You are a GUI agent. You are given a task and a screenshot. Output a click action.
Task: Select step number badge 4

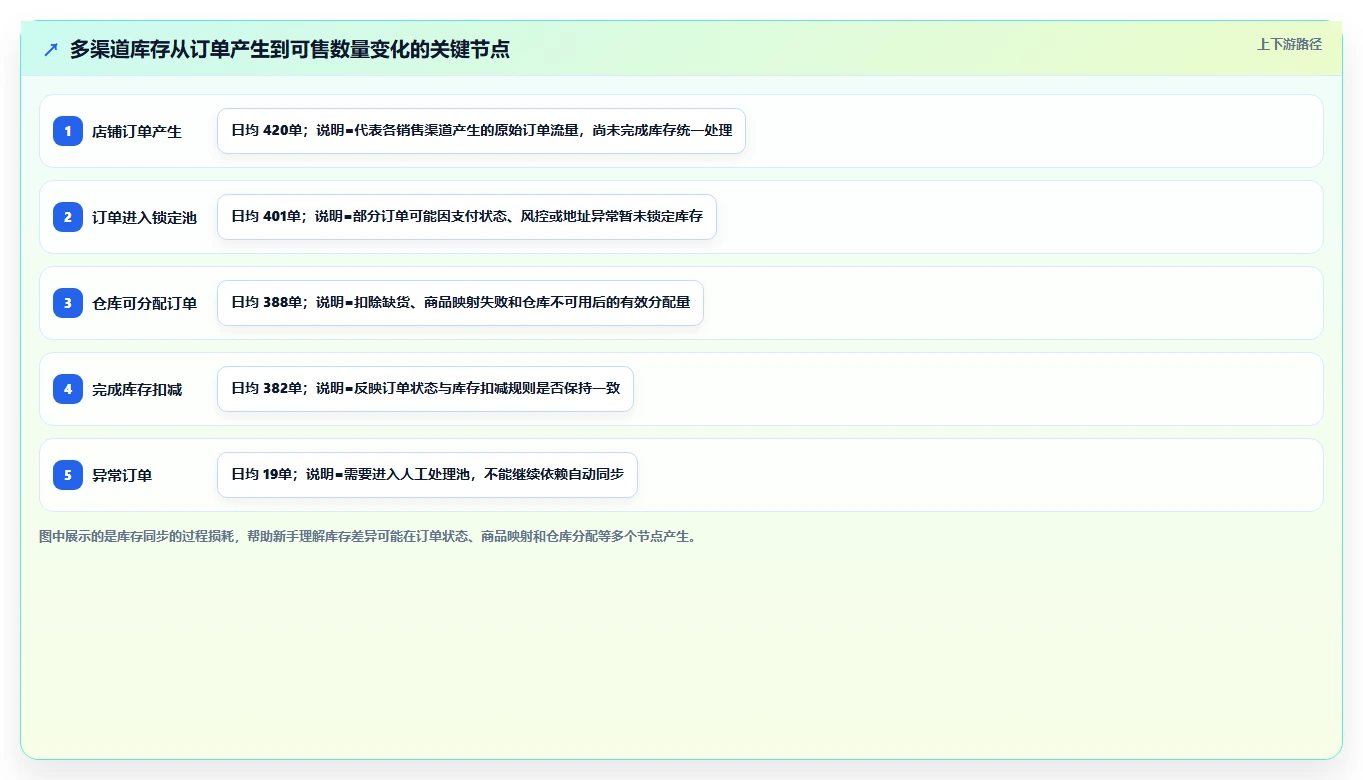(x=68, y=389)
